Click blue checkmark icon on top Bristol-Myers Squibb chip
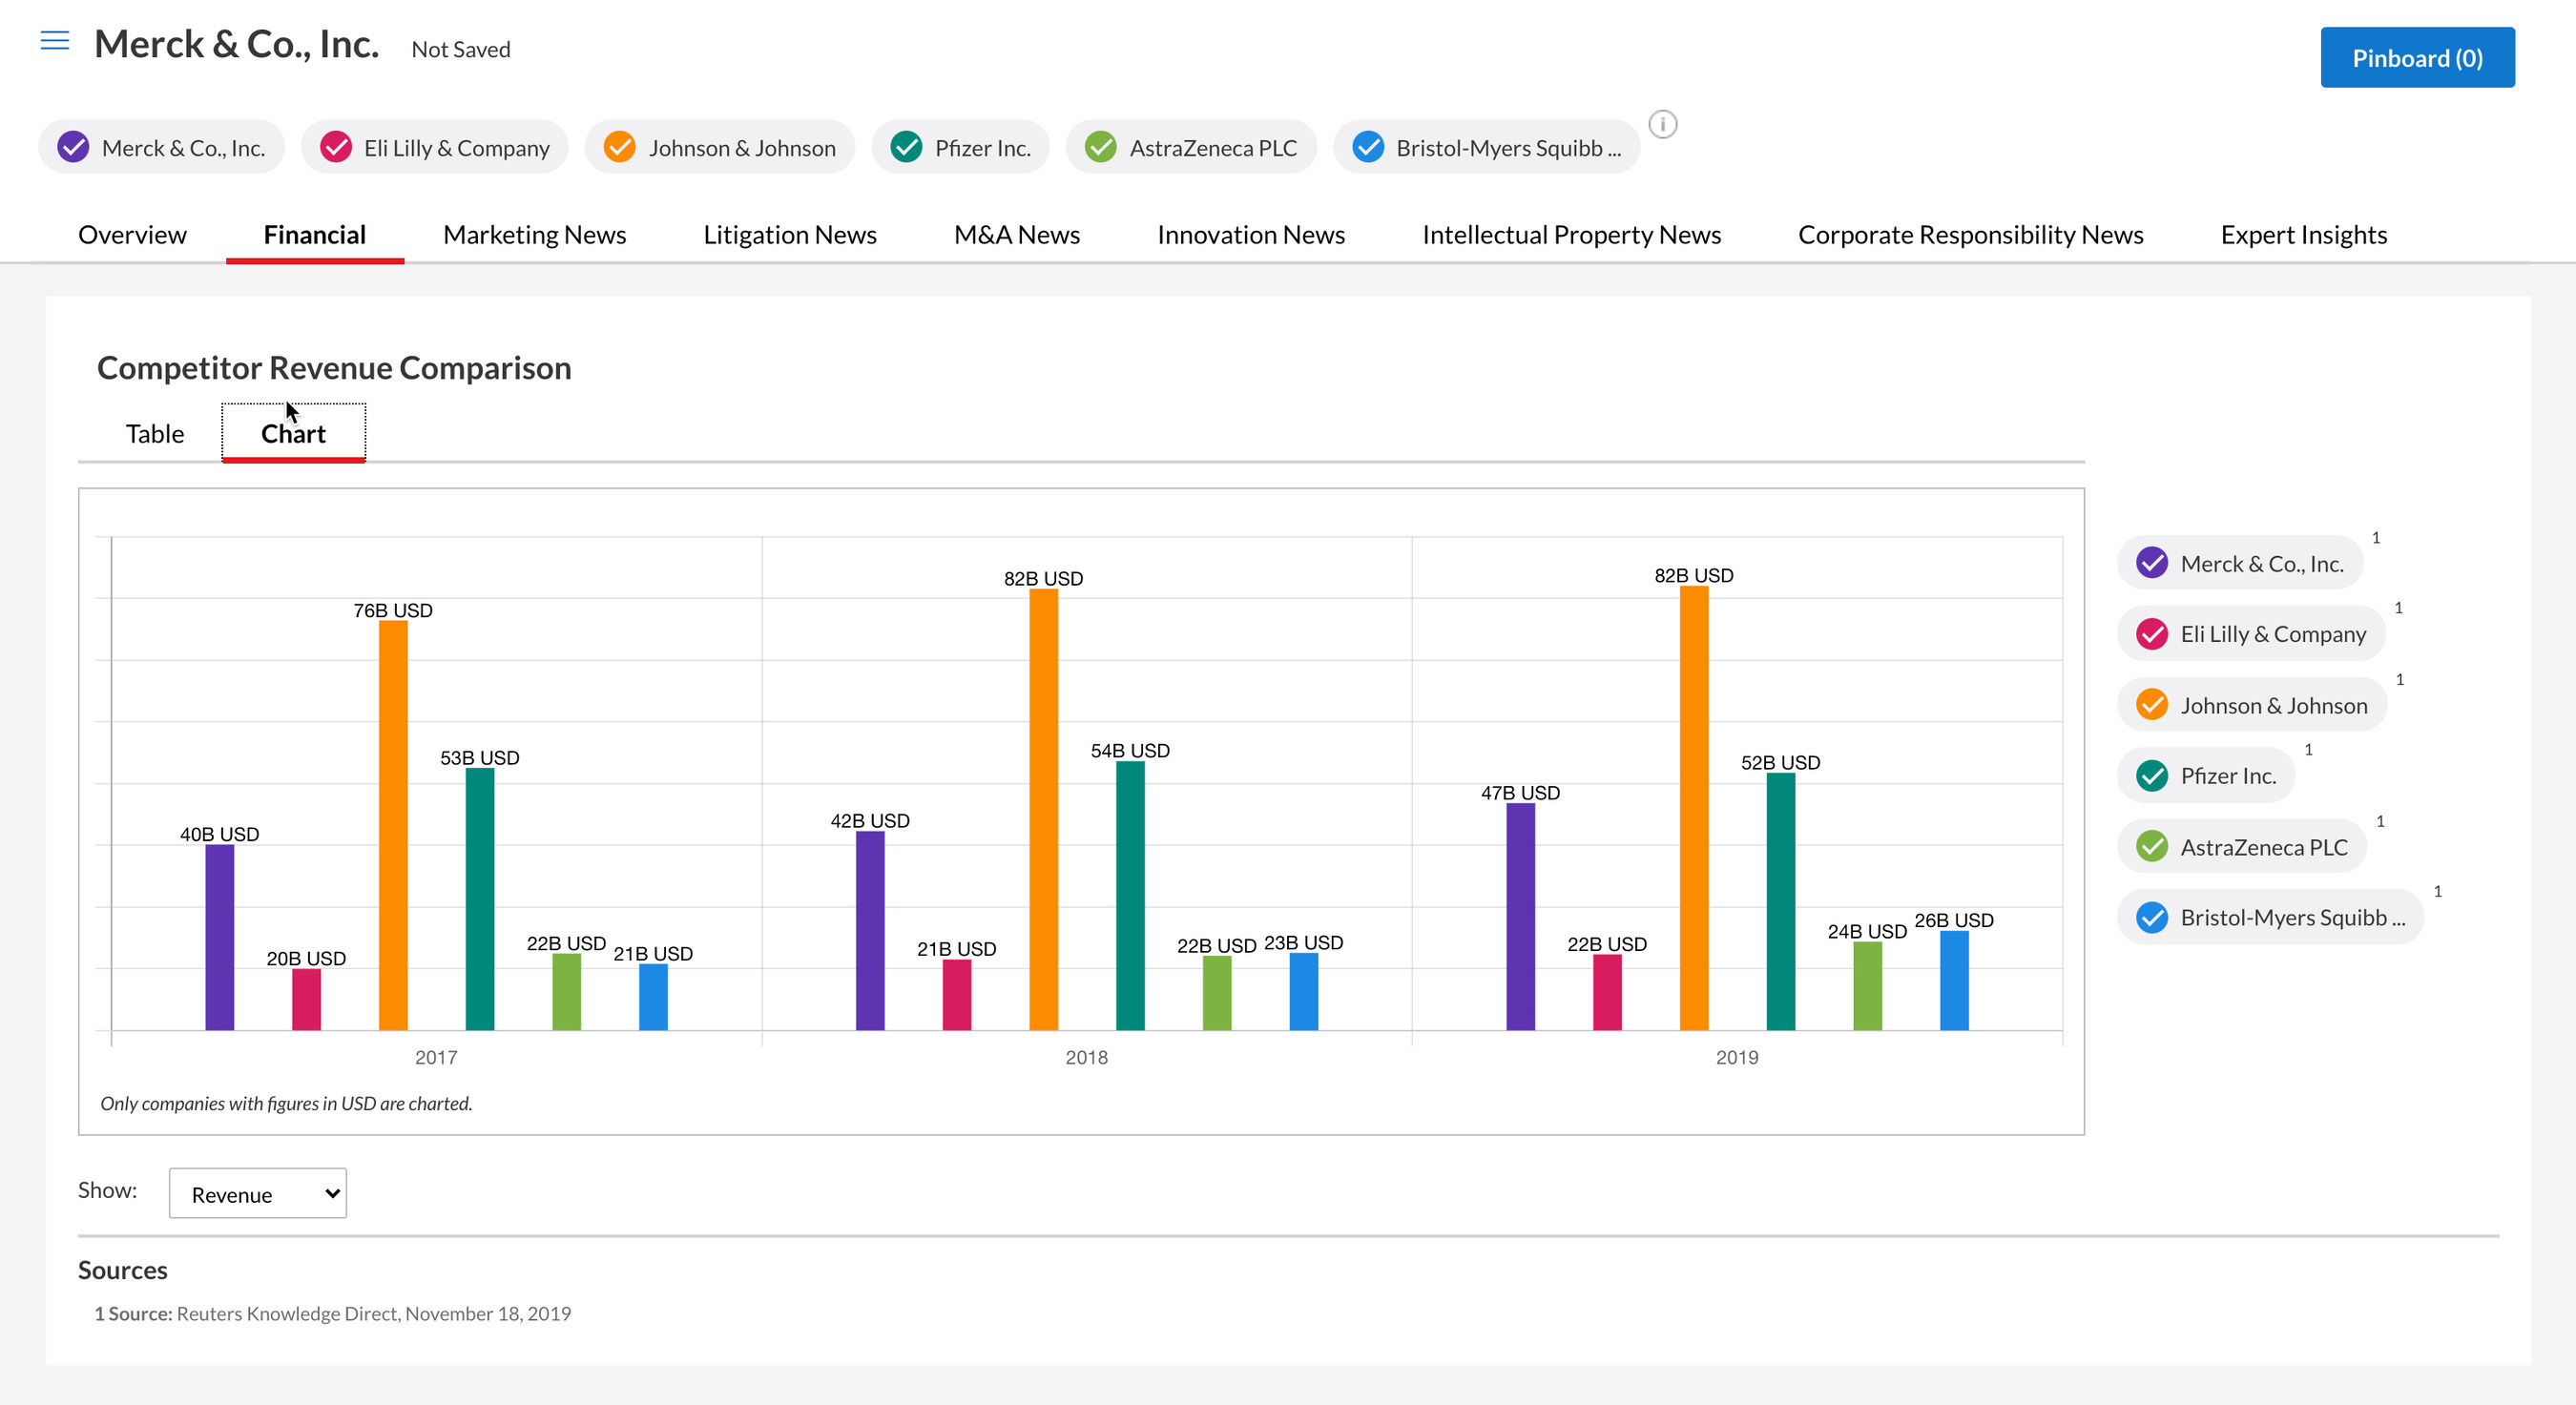The width and height of the screenshot is (2576, 1405). coord(1367,148)
